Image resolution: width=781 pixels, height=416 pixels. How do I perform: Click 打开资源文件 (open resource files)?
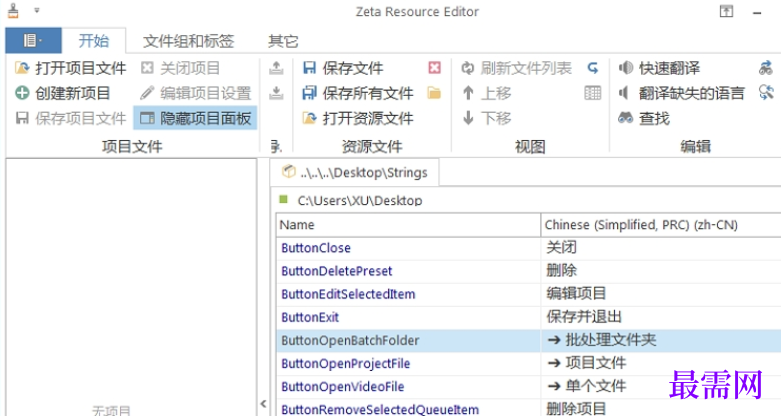358,118
